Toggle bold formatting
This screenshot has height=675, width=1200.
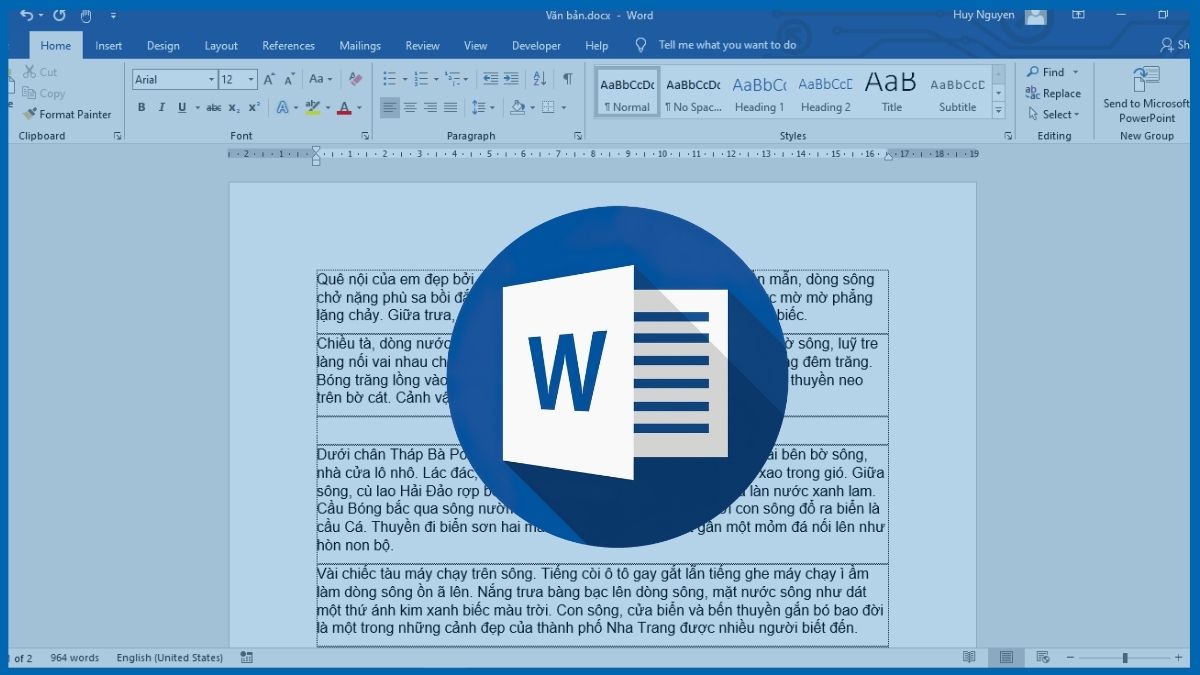tap(141, 108)
